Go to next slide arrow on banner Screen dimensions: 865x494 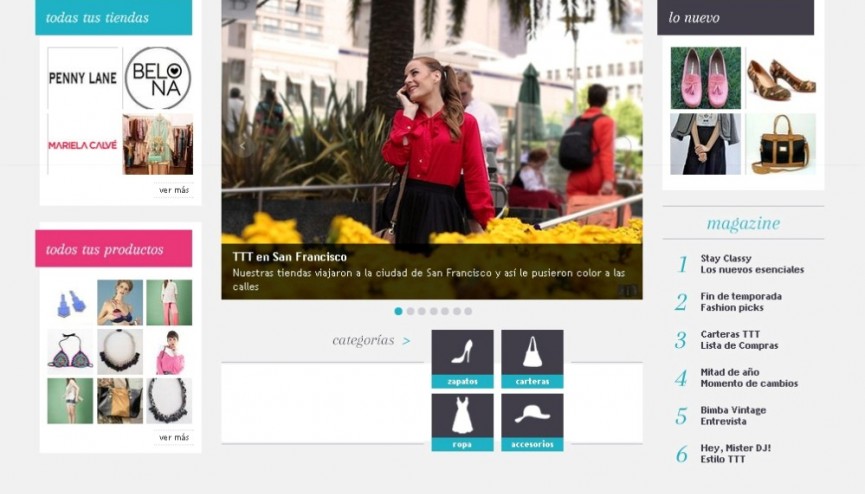(623, 146)
